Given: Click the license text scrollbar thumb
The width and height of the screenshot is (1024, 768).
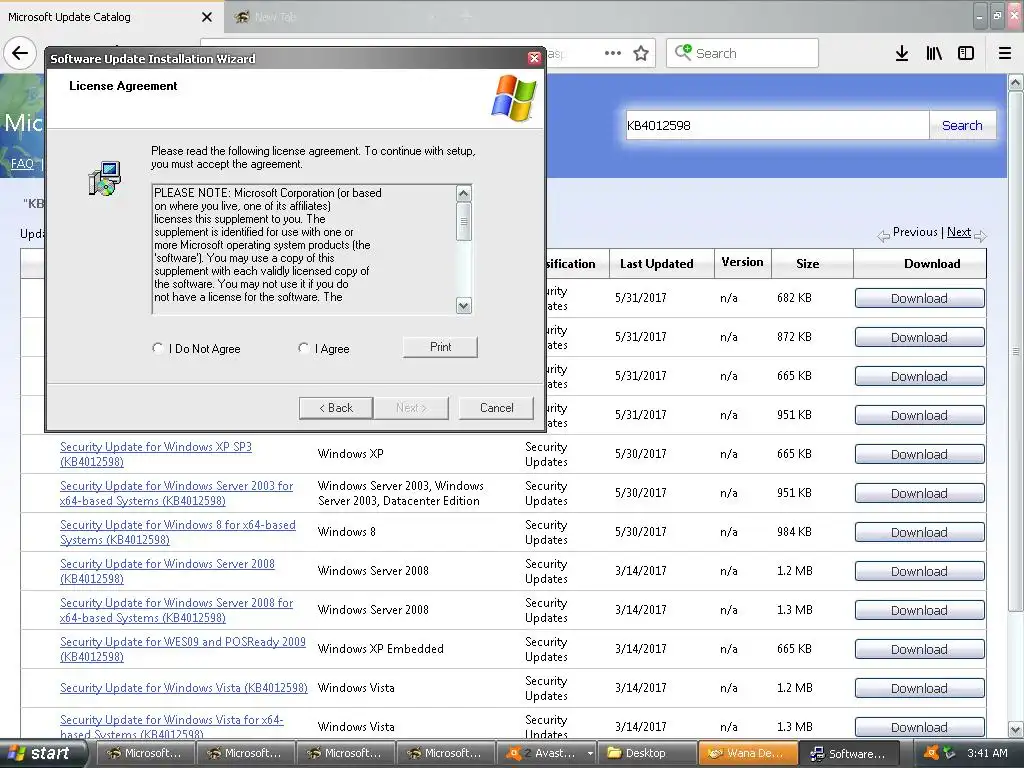Looking at the screenshot, I should click(464, 221).
